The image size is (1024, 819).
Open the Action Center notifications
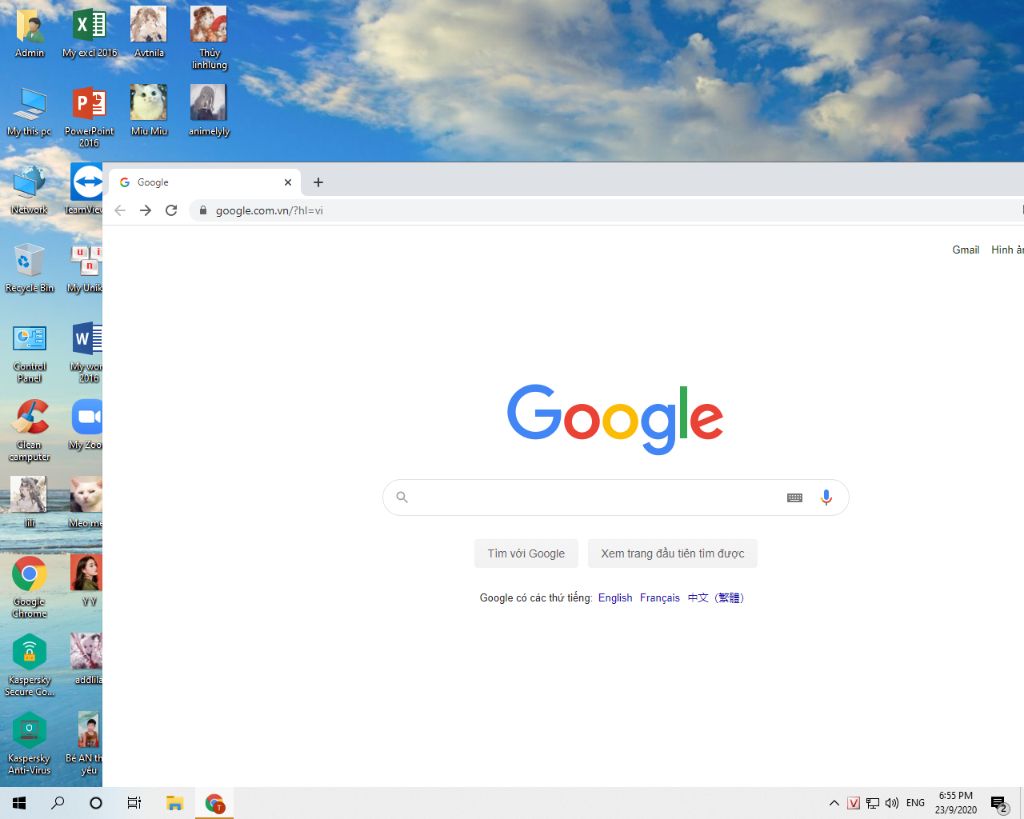(x=999, y=804)
